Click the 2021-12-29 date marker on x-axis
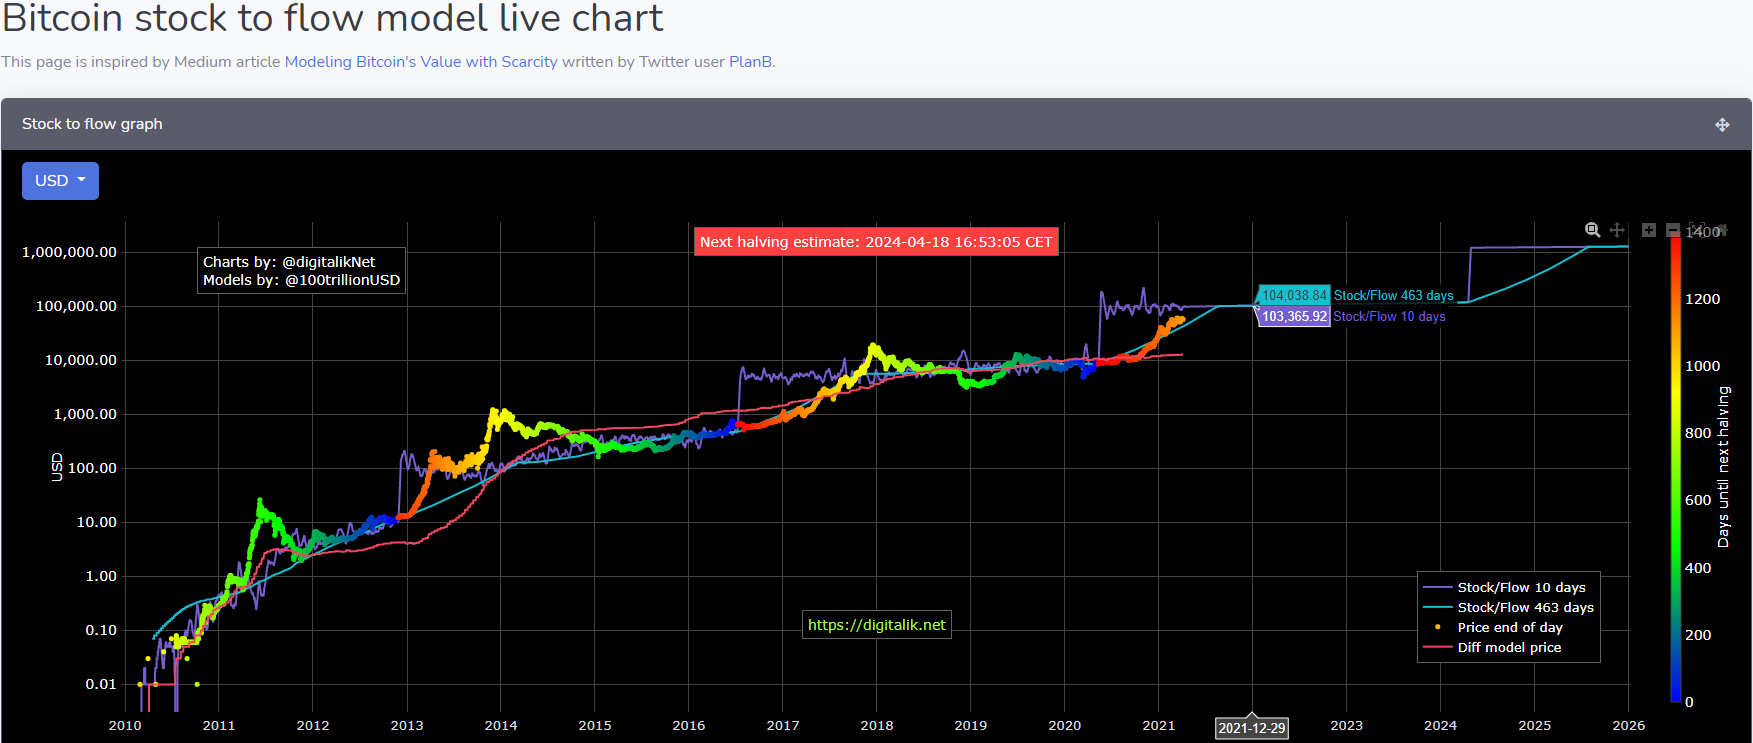 coord(1251,728)
